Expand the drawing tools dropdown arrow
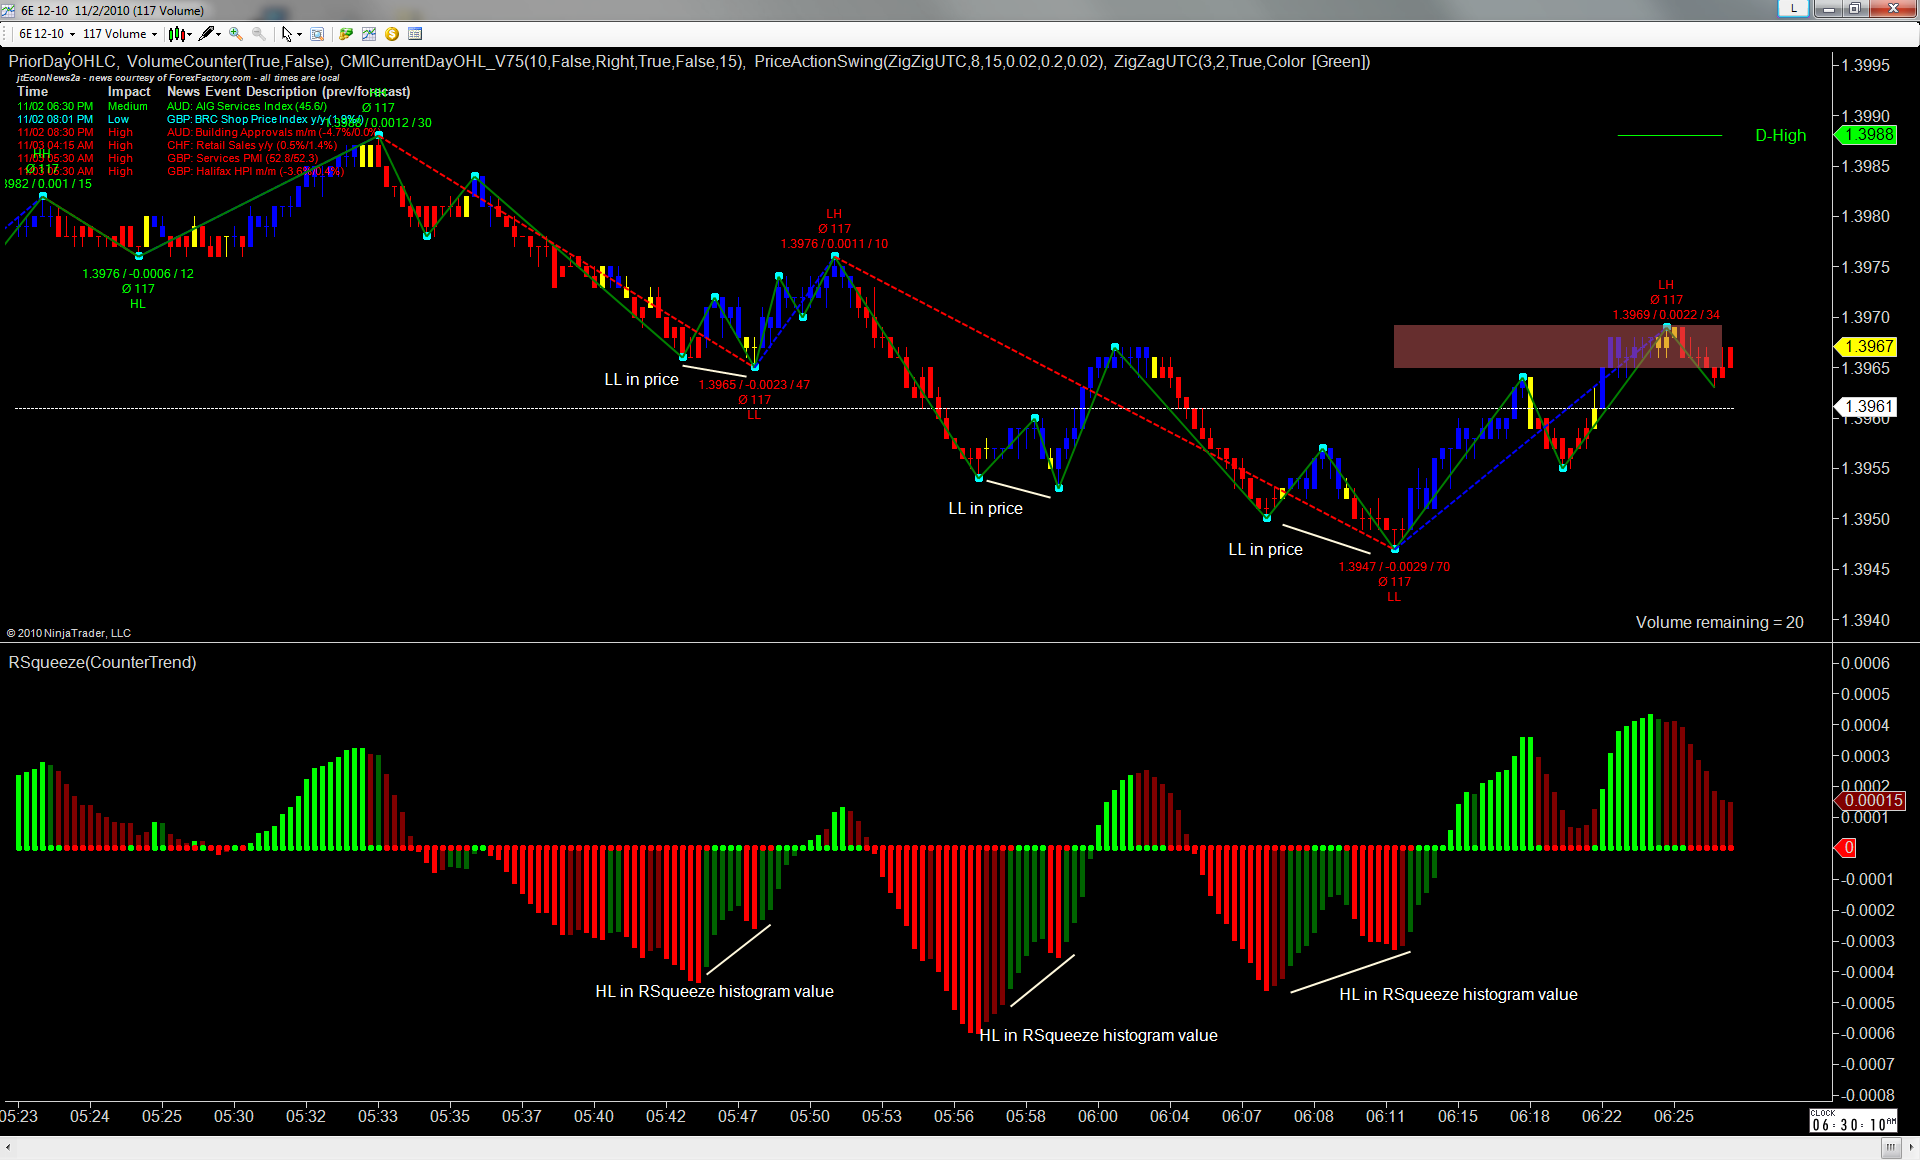Viewport: 1920px width, 1160px height. tap(218, 34)
